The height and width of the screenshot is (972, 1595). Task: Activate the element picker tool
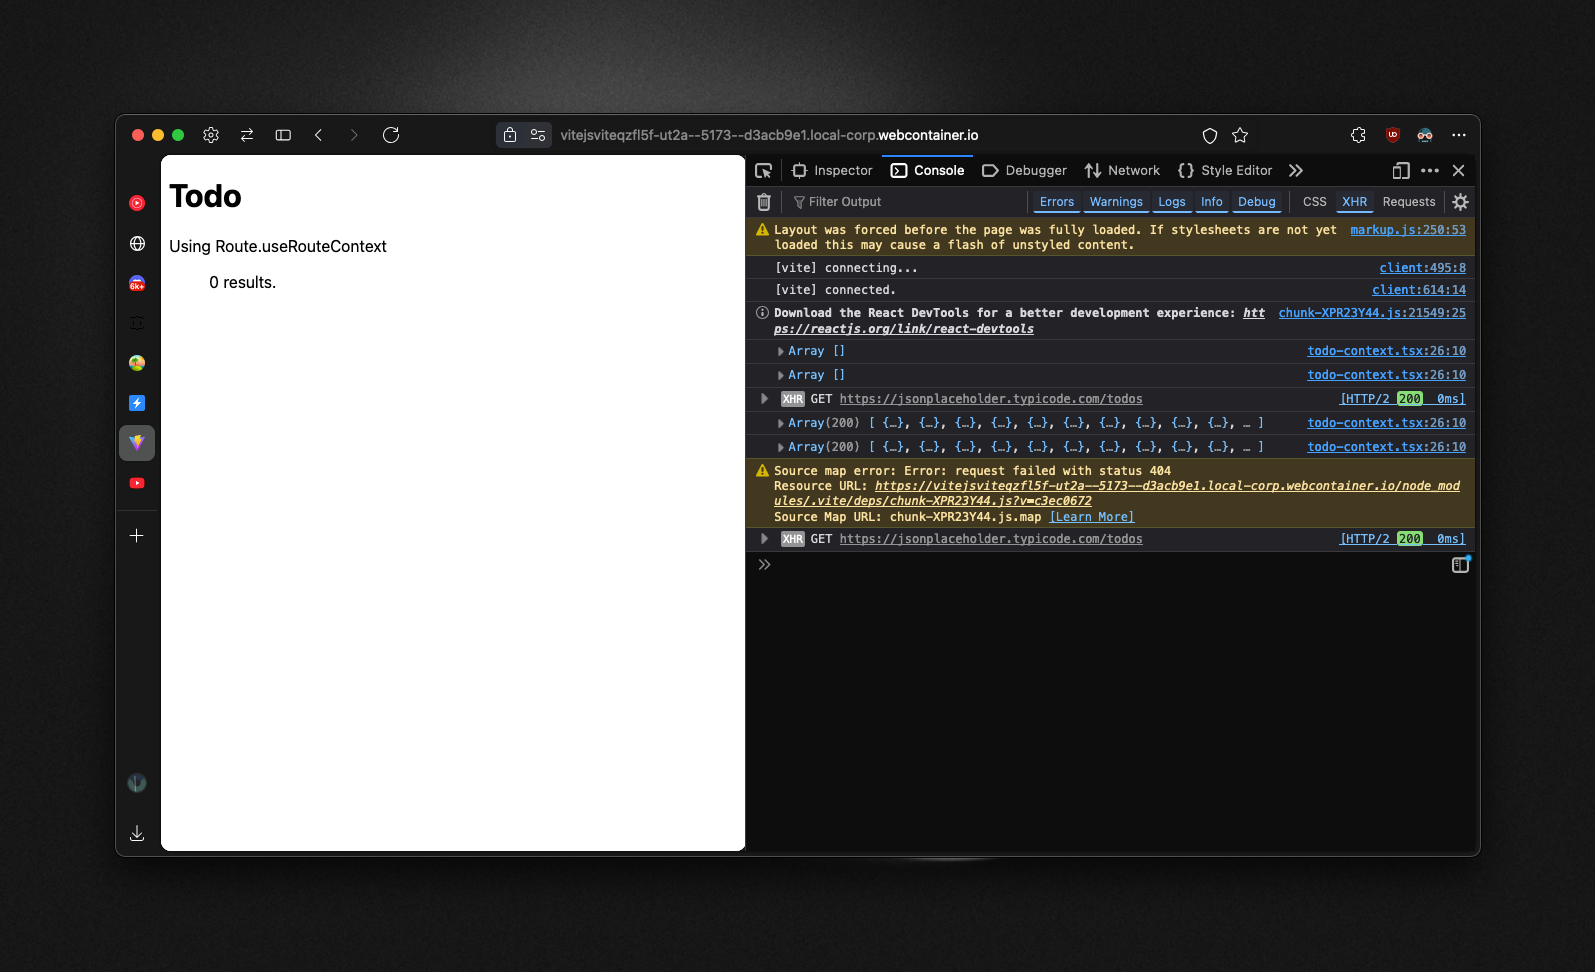(x=764, y=171)
